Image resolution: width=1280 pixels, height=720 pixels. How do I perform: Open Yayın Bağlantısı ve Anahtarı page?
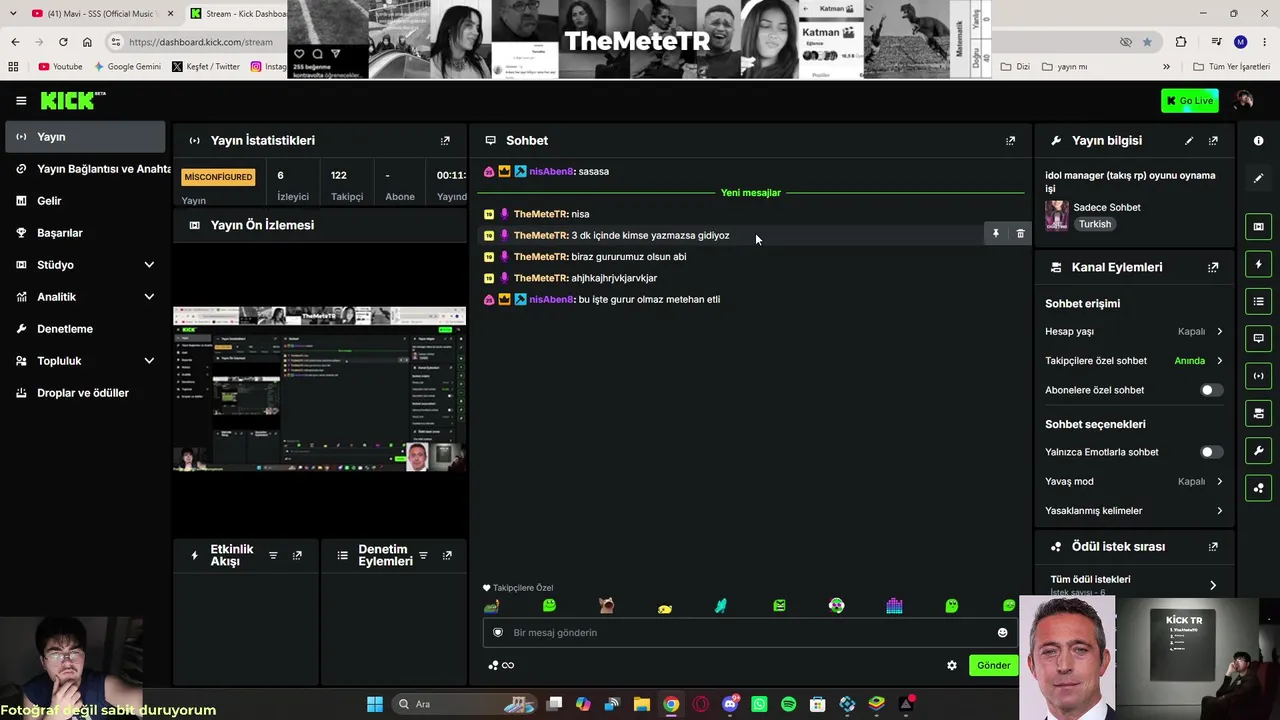click(x=84, y=169)
